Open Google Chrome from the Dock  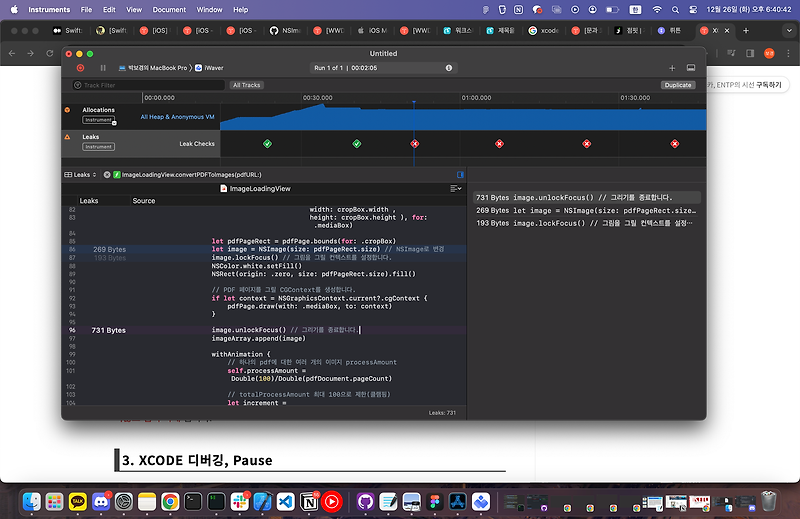tap(170, 502)
